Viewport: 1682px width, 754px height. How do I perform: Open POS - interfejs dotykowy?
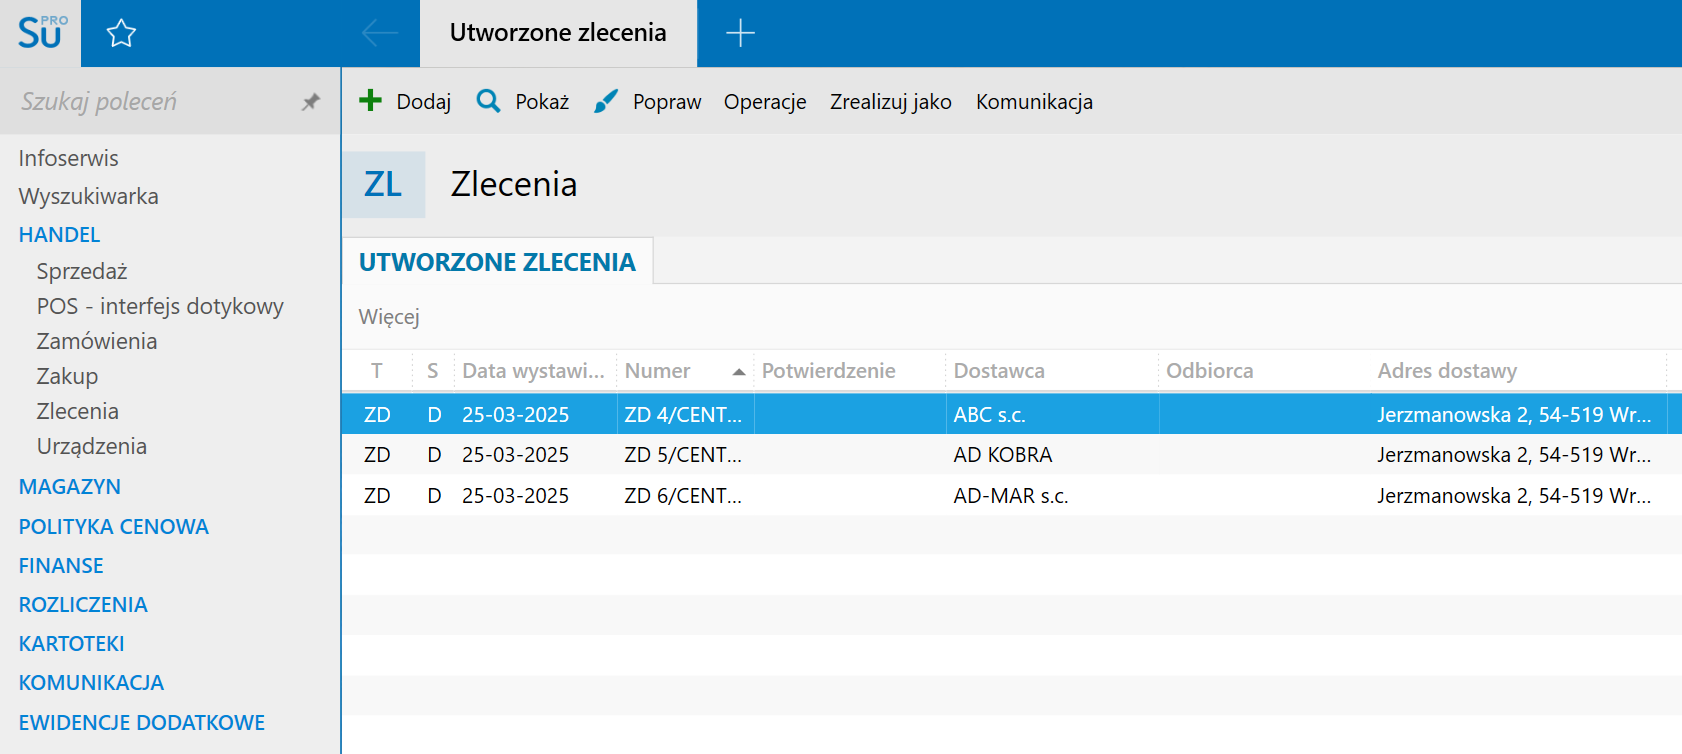point(160,306)
